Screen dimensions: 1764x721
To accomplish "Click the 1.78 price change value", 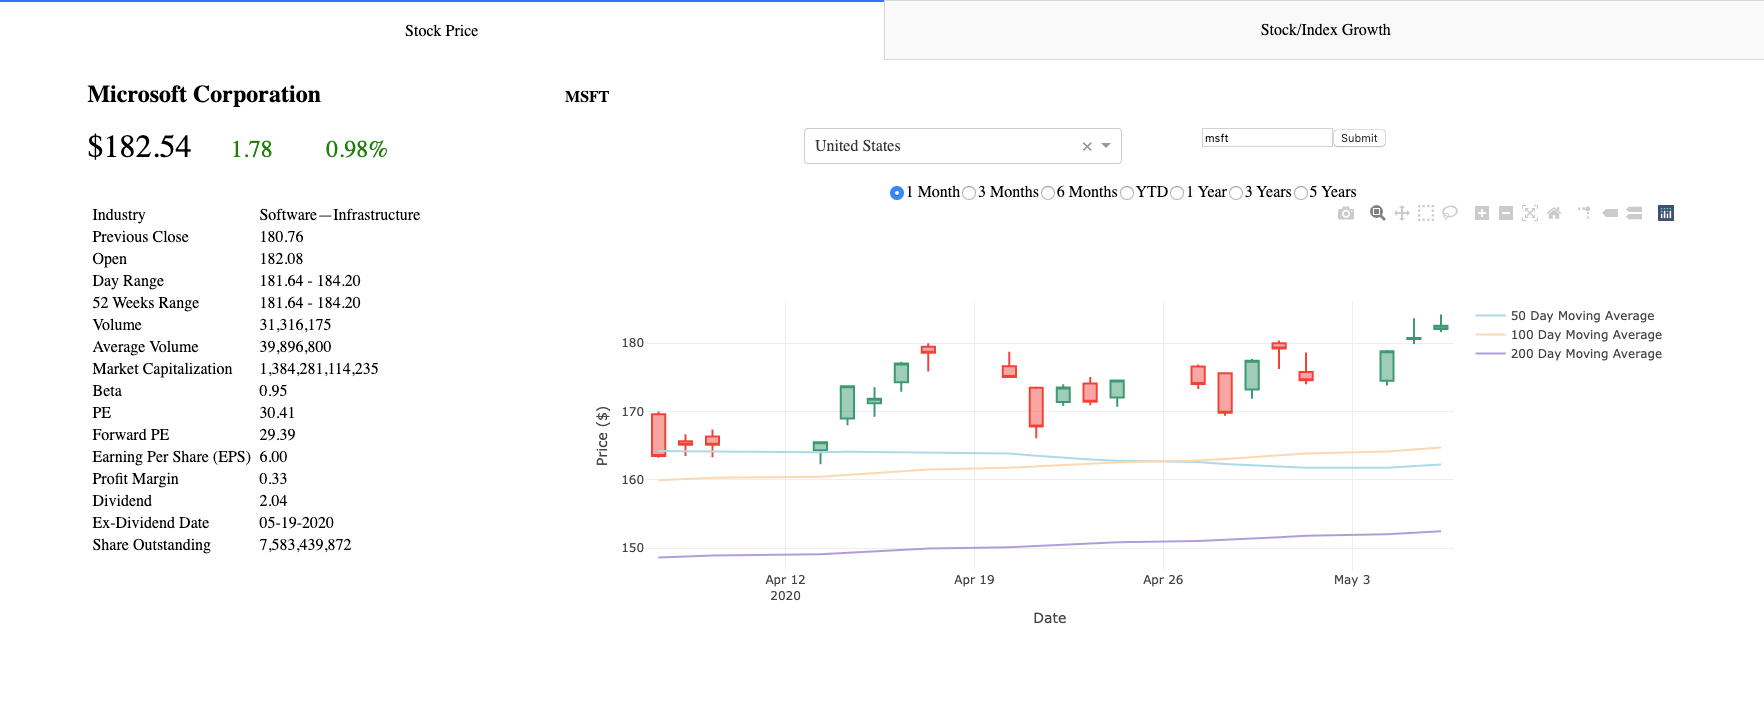I will [x=252, y=149].
